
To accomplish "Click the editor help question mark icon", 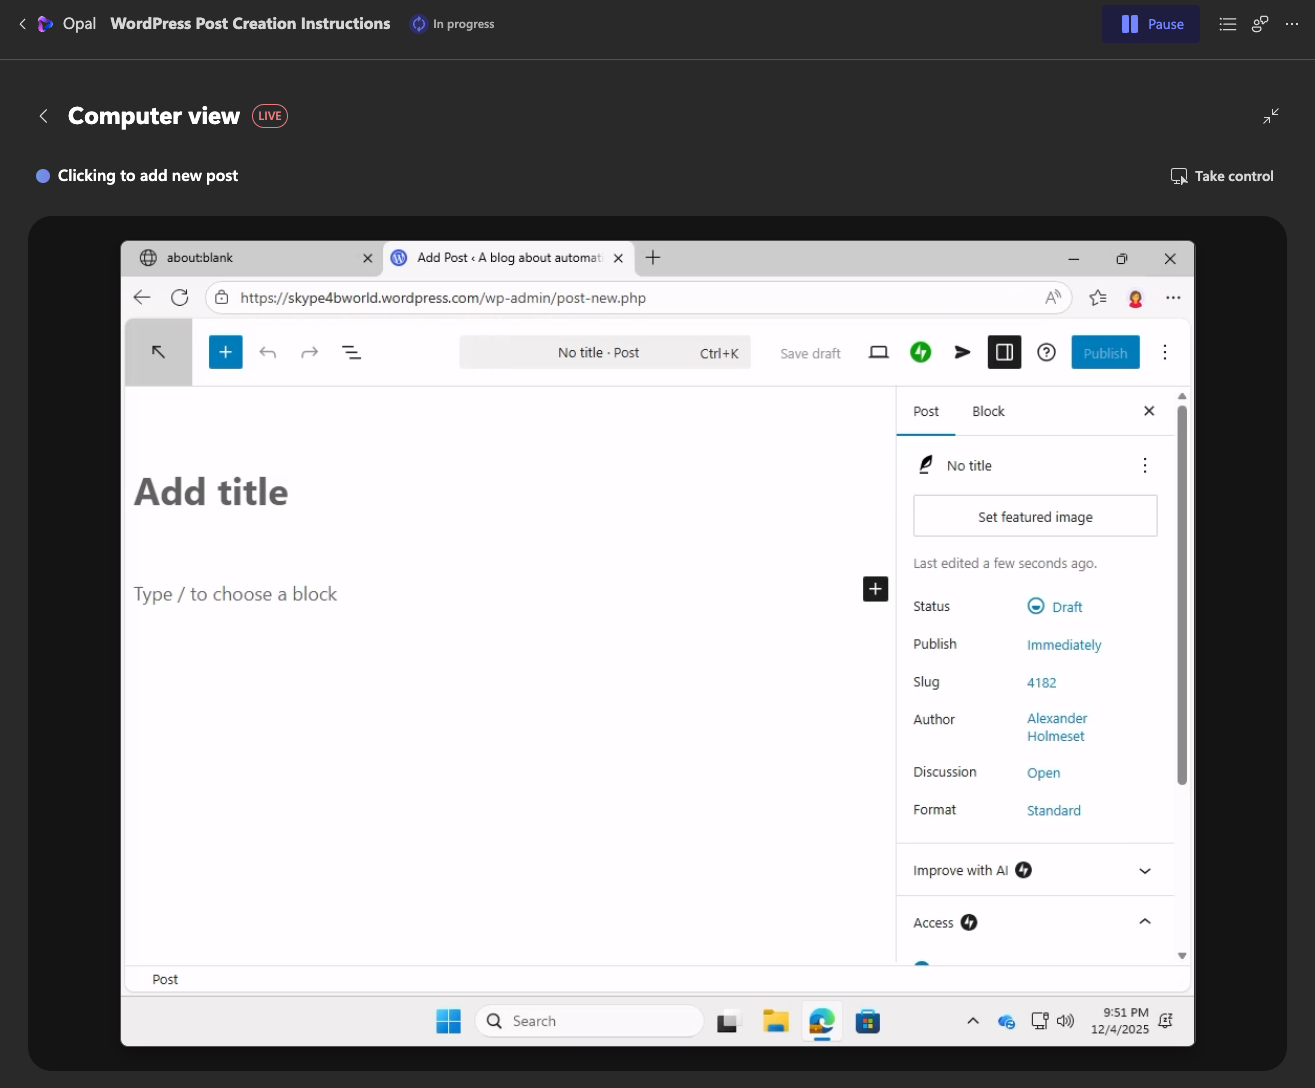I will point(1046,352).
